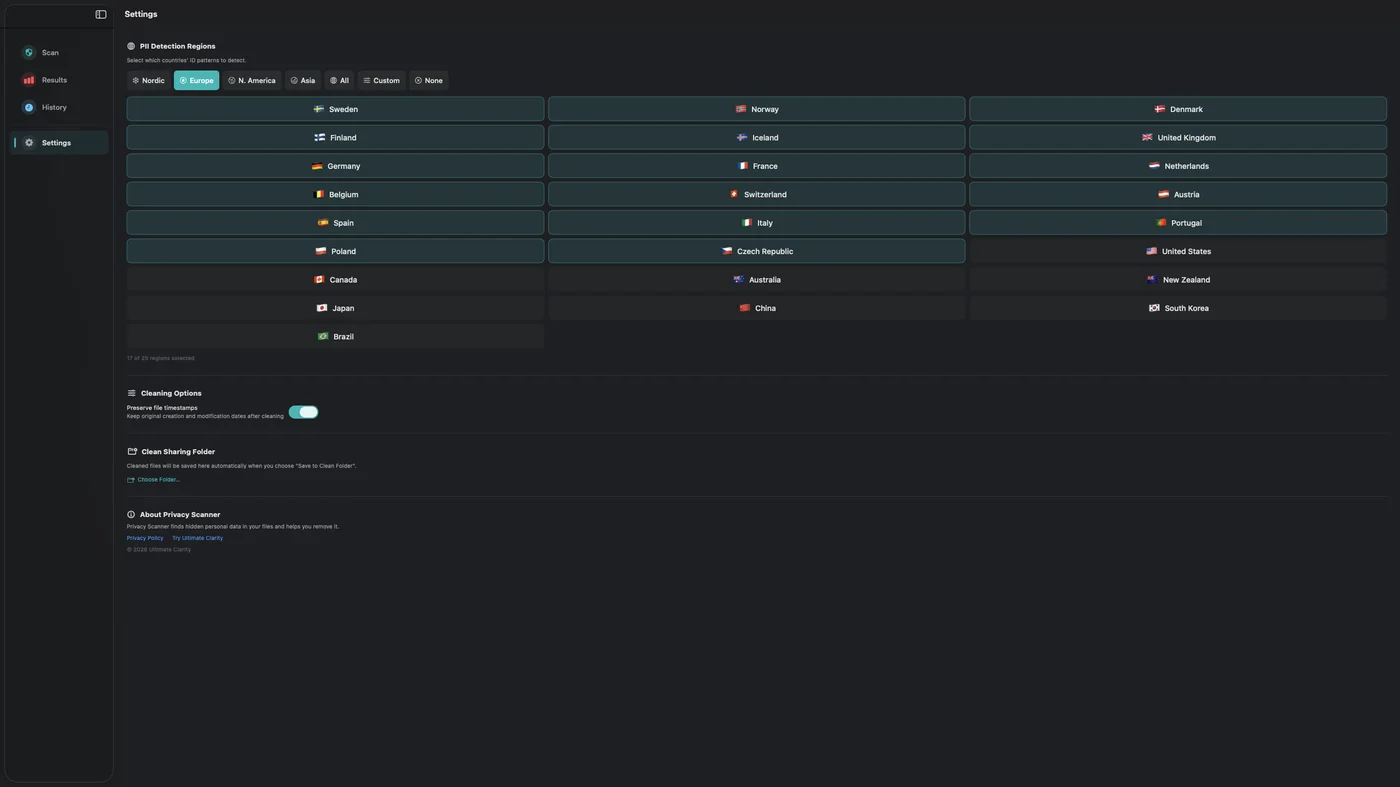1400x787 pixels.
Task: Select the Nordic preset tab
Action: (x=148, y=81)
